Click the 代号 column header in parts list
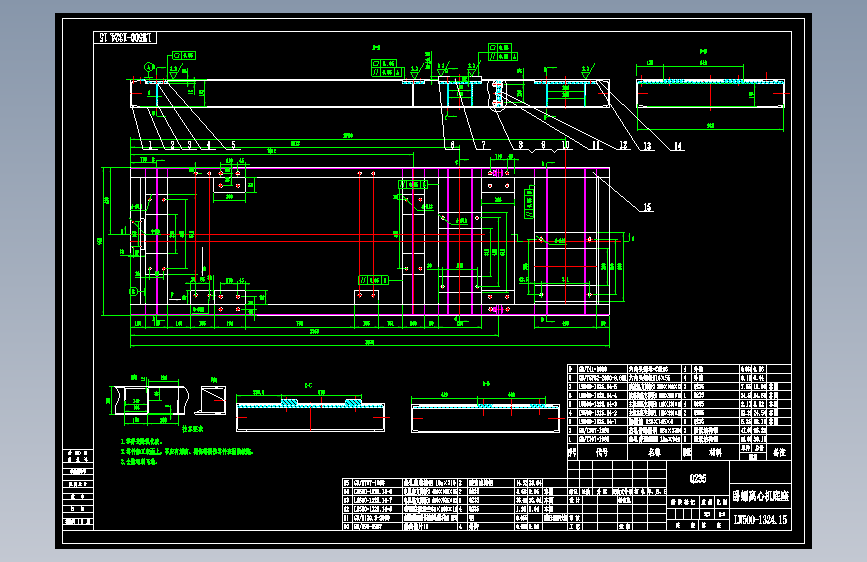Viewport: 867px width, 562px height. (x=602, y=452)
